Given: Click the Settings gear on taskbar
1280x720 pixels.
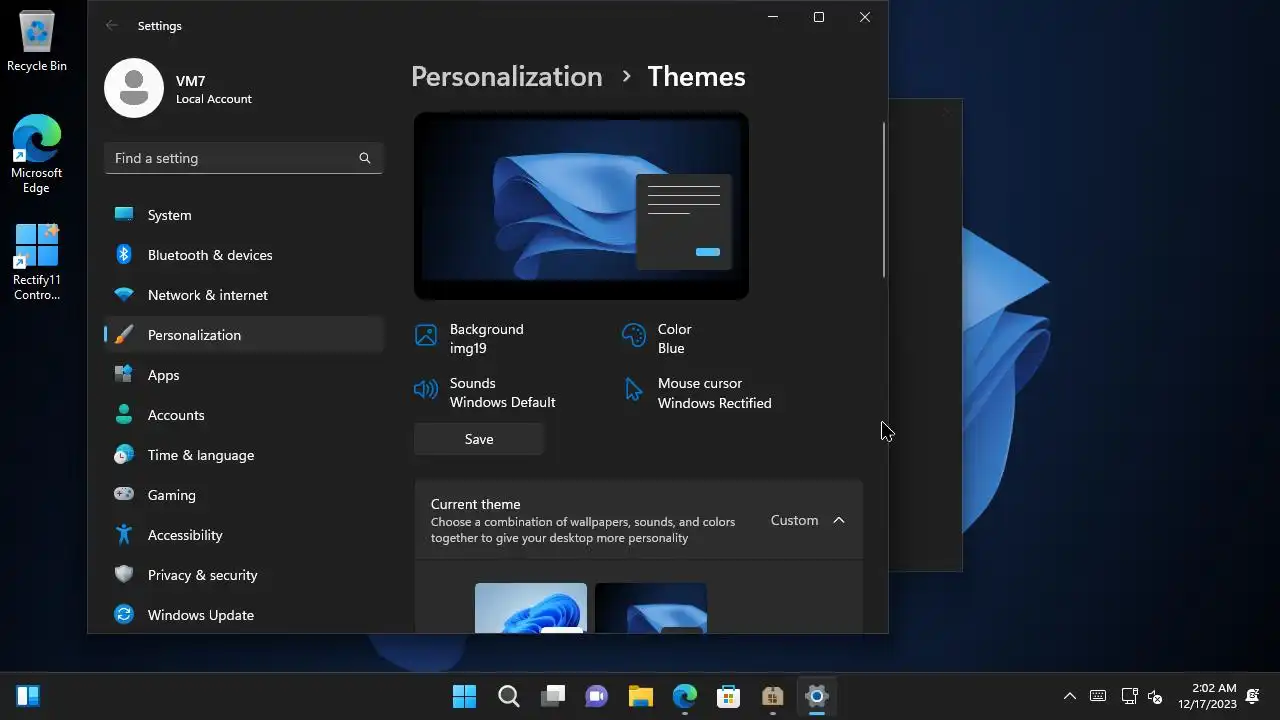Looking at the screenshot, I should coord(816,696).
